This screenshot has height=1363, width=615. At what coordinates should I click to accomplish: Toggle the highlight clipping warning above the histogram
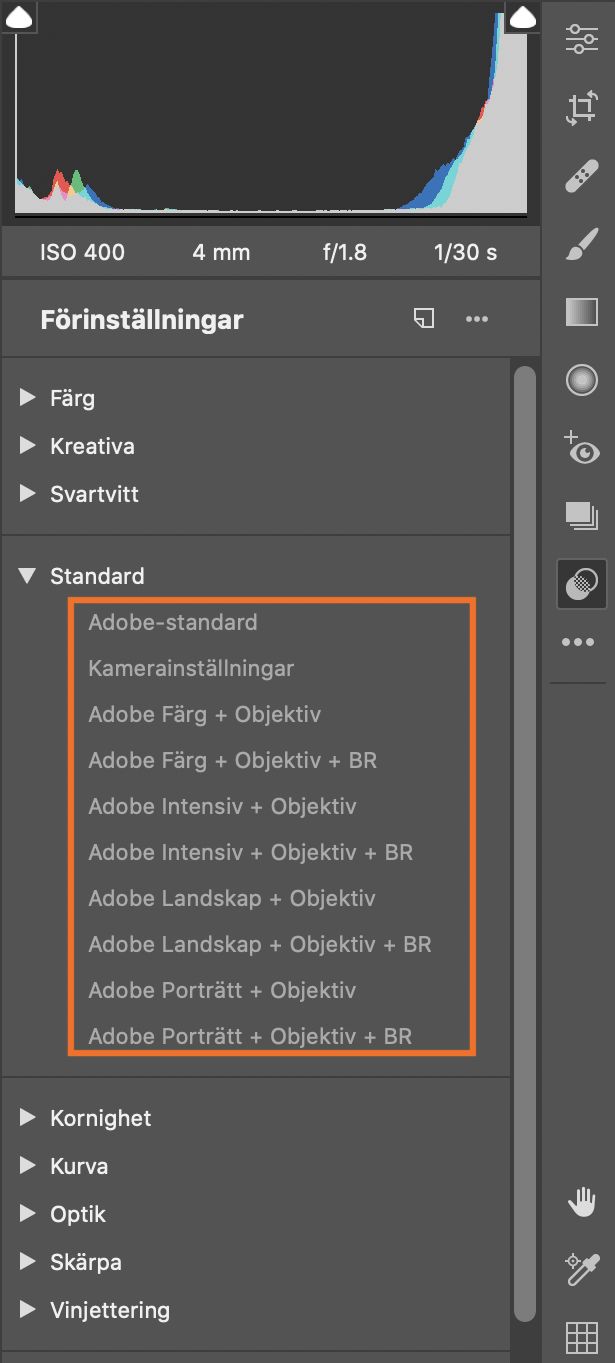(x=524, y=17)
